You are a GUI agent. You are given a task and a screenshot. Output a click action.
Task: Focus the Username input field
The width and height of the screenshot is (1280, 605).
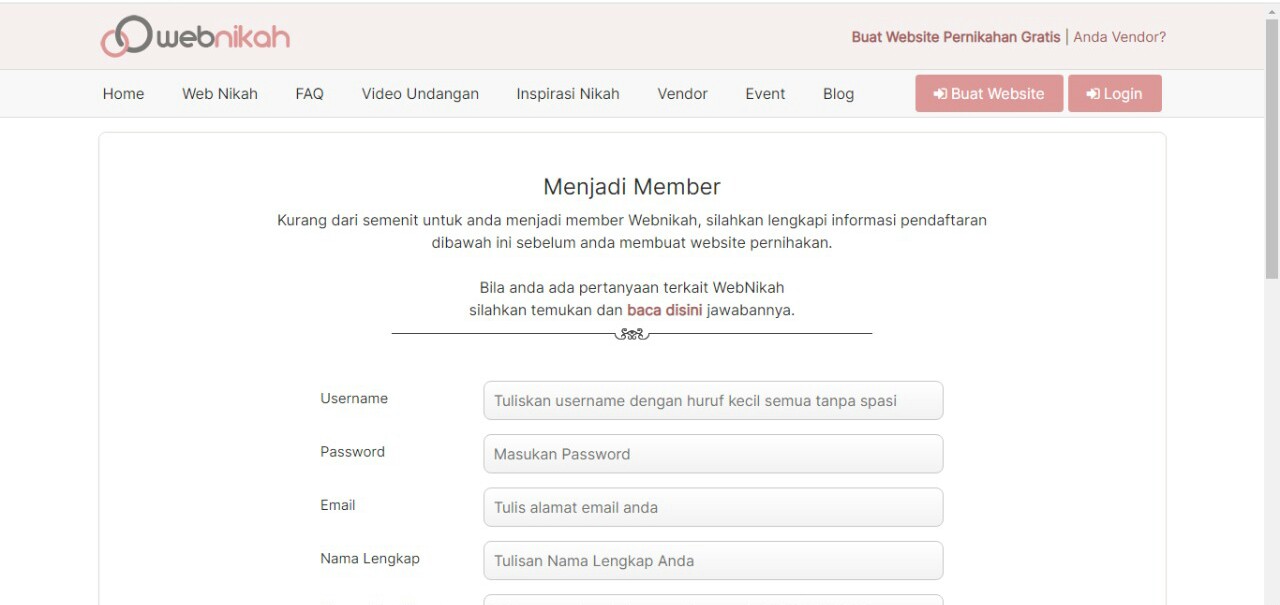(713, 400)
